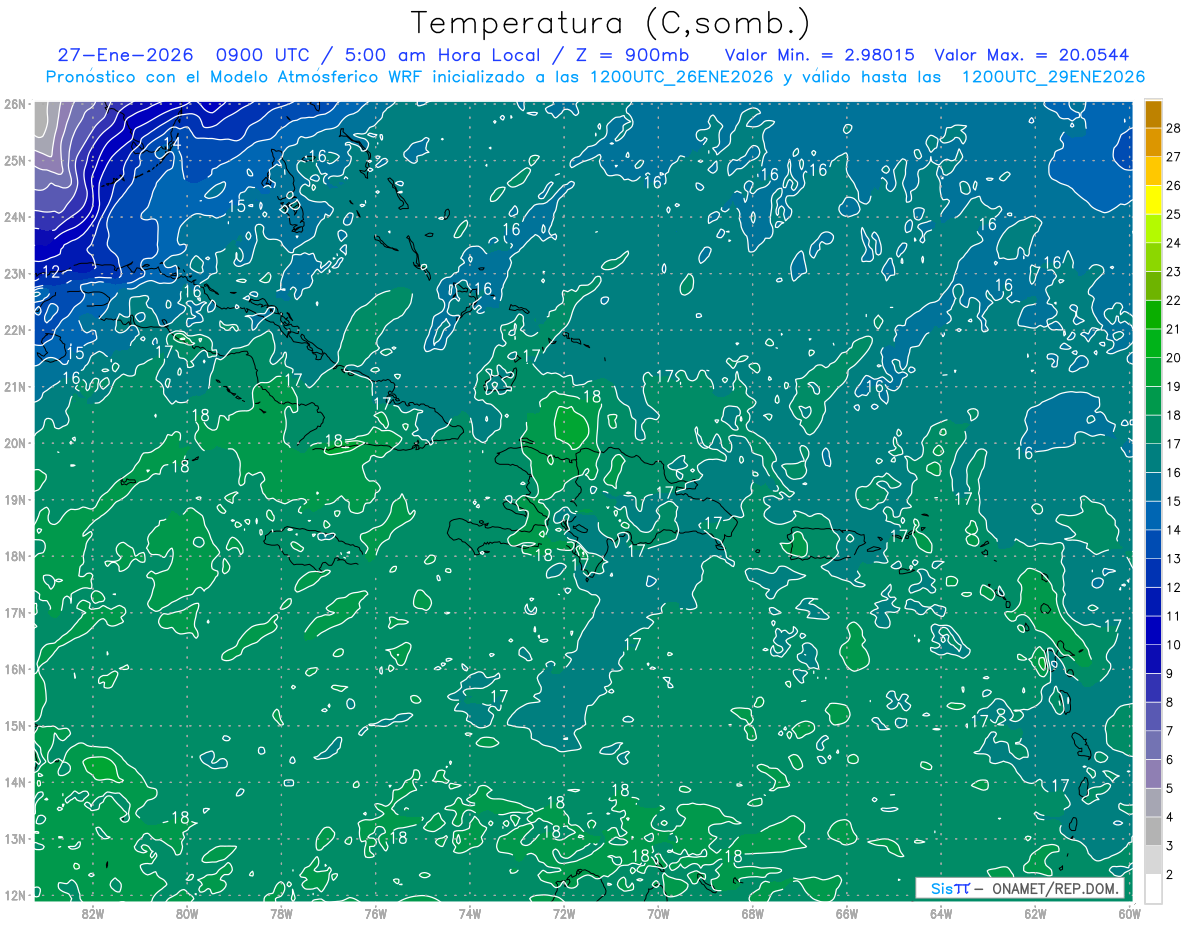Click the '26N' latitude axis label
The width and height of the screenshot is (1200, 927).
tap(14, 104)
